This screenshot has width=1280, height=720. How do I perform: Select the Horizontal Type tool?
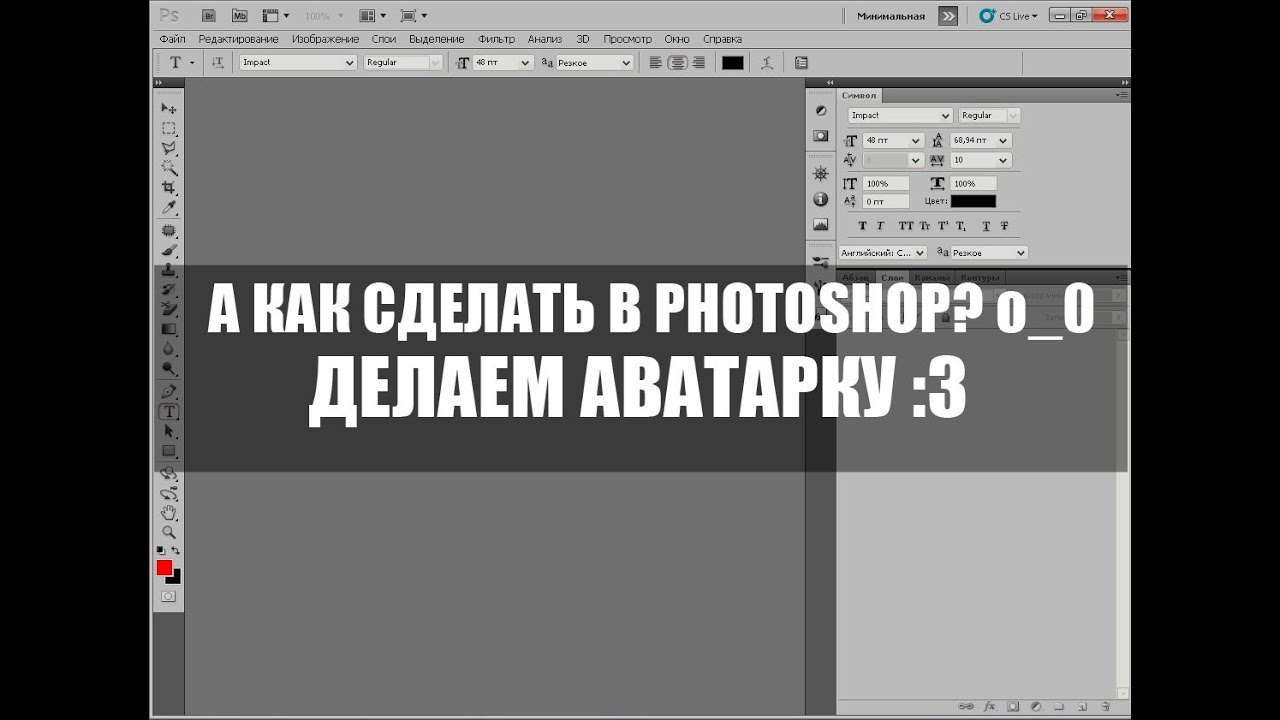coord(169,411)
